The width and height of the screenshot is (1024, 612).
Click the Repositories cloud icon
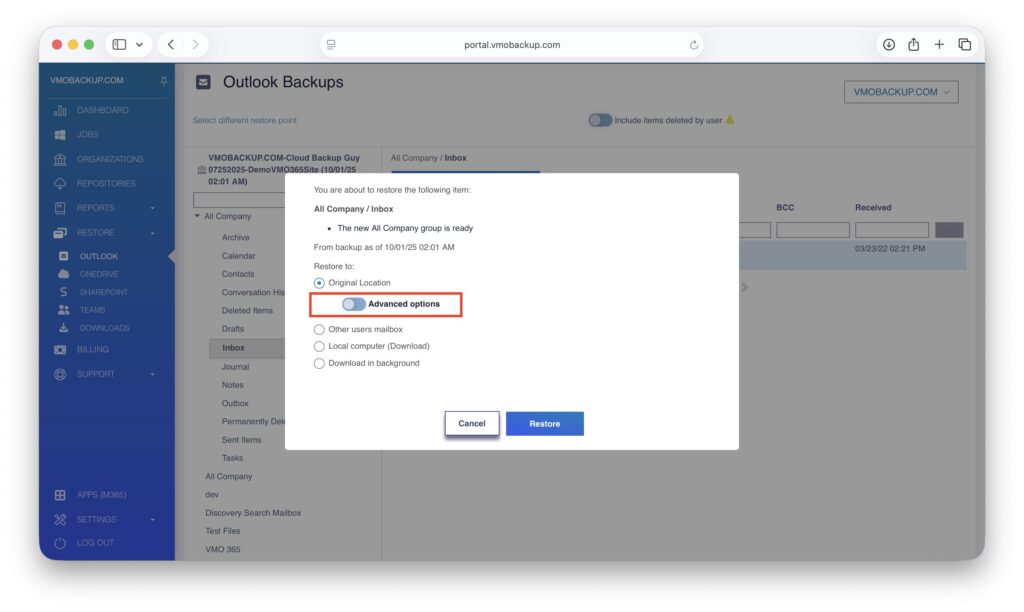pyautogui.click(x=59, y=184)
